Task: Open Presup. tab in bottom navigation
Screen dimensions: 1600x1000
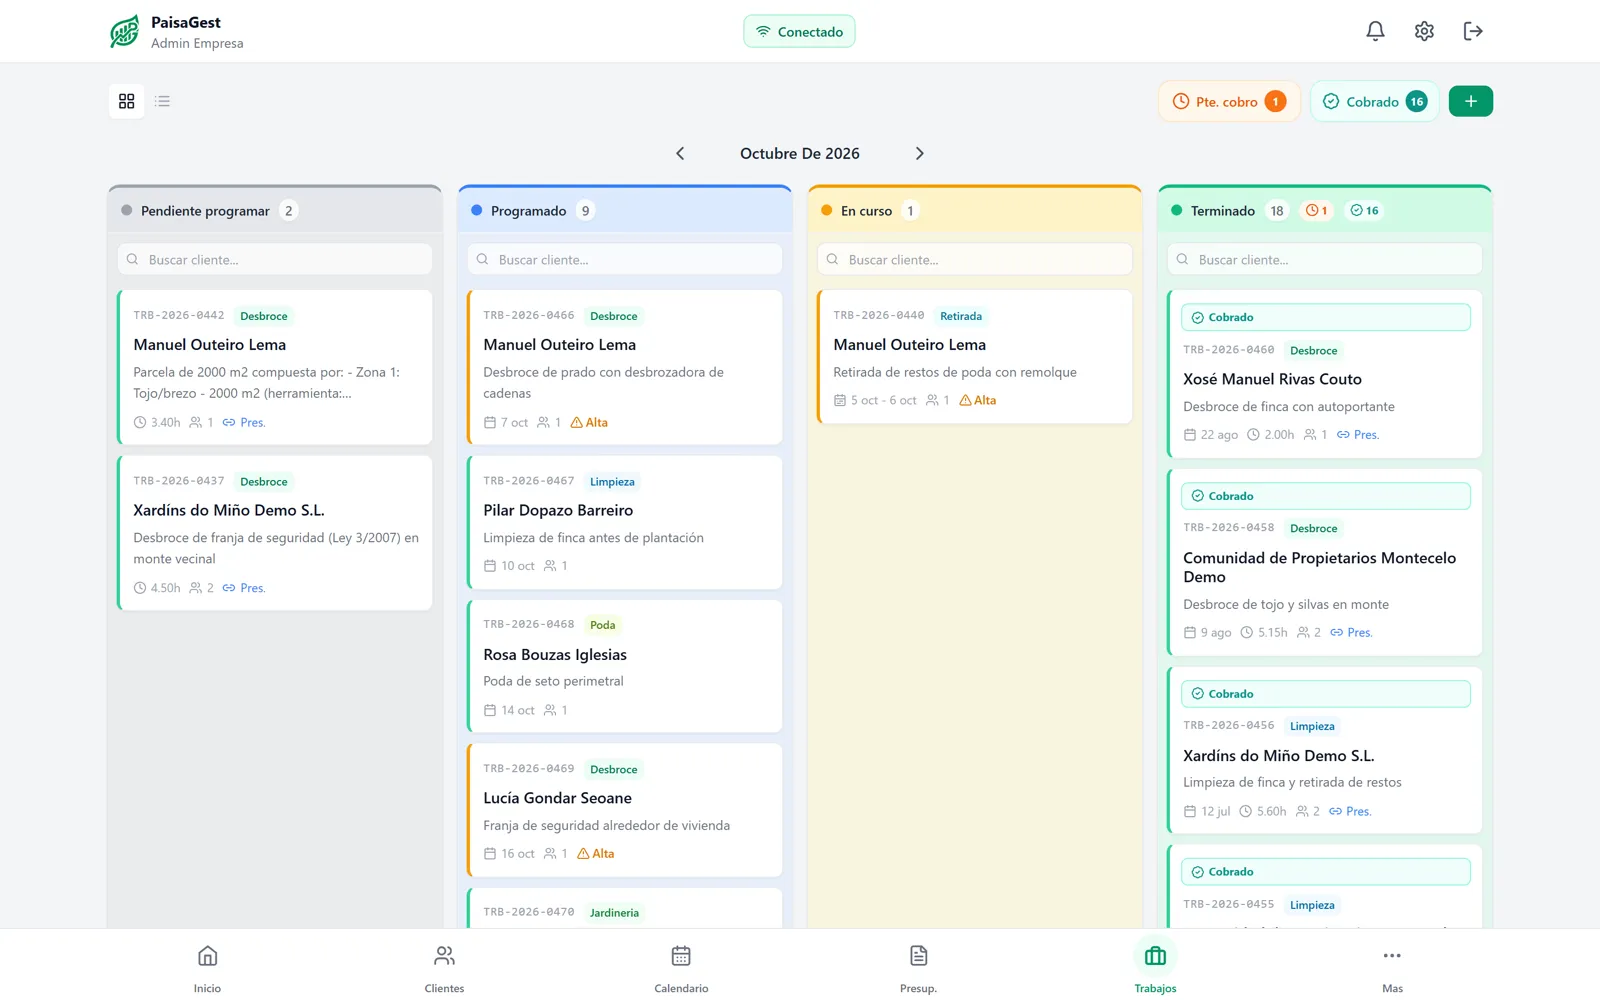Action: [x=918, y=967]
